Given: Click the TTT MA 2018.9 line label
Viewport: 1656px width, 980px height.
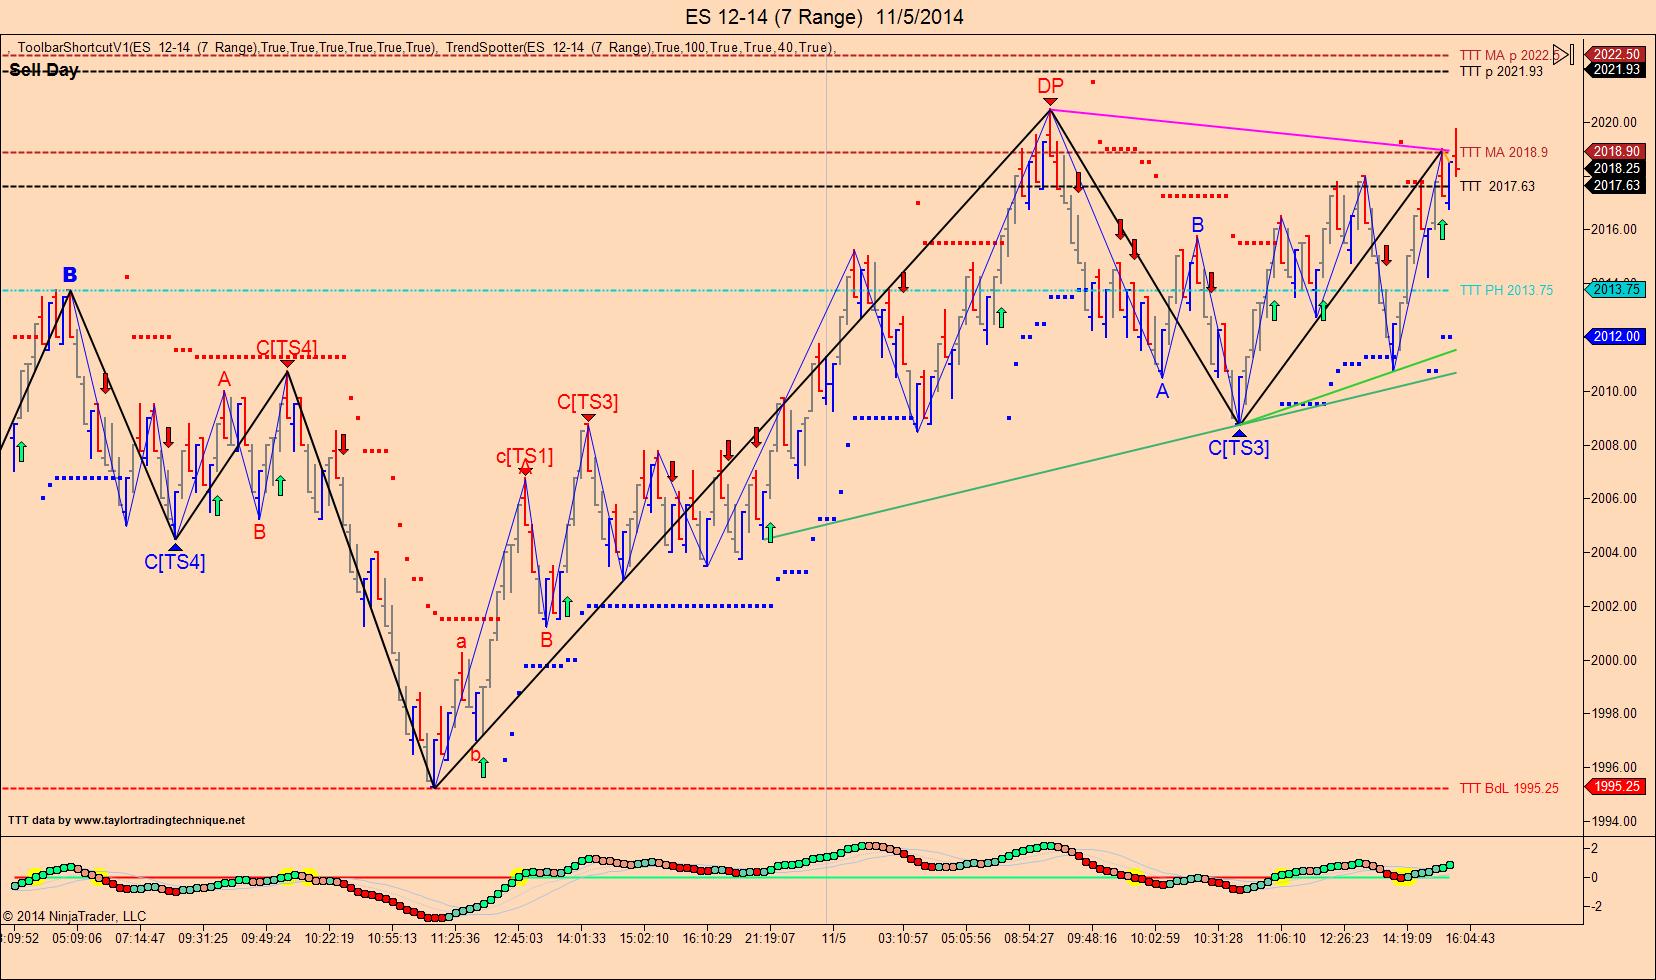Looking at the screenshot, I should [x=1503, y=152].
